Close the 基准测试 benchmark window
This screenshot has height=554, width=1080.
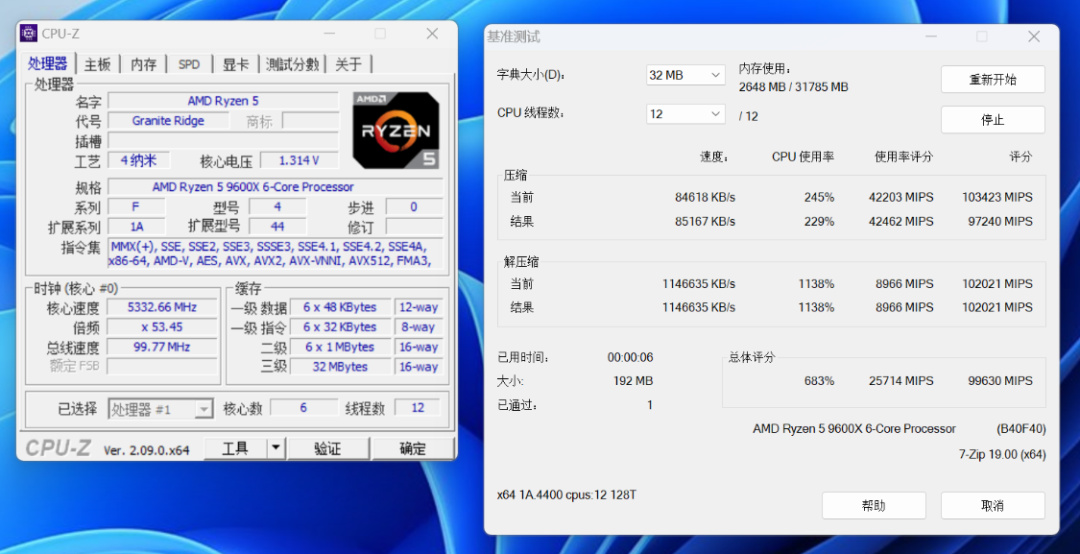(x=1033, y=37)
